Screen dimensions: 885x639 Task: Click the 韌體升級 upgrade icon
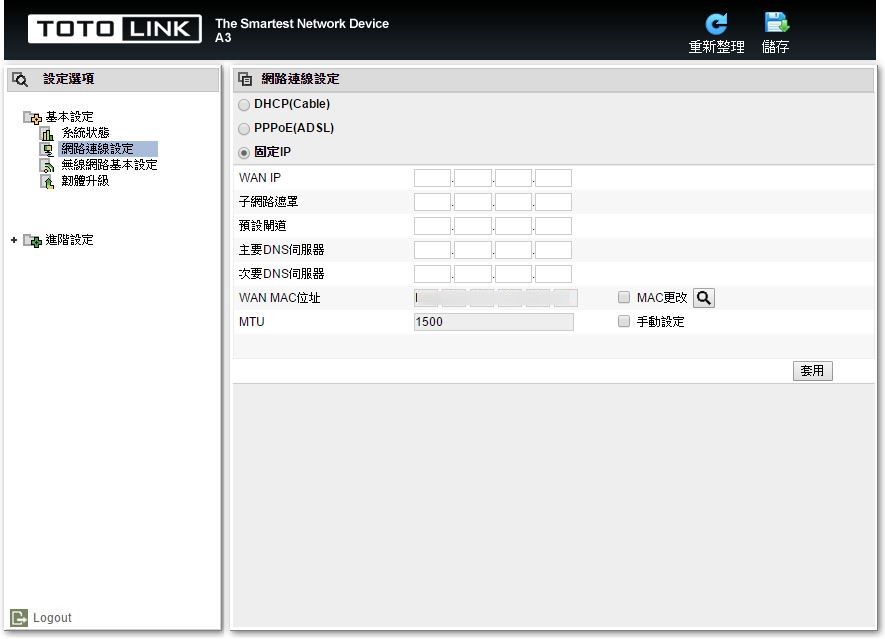47,182
